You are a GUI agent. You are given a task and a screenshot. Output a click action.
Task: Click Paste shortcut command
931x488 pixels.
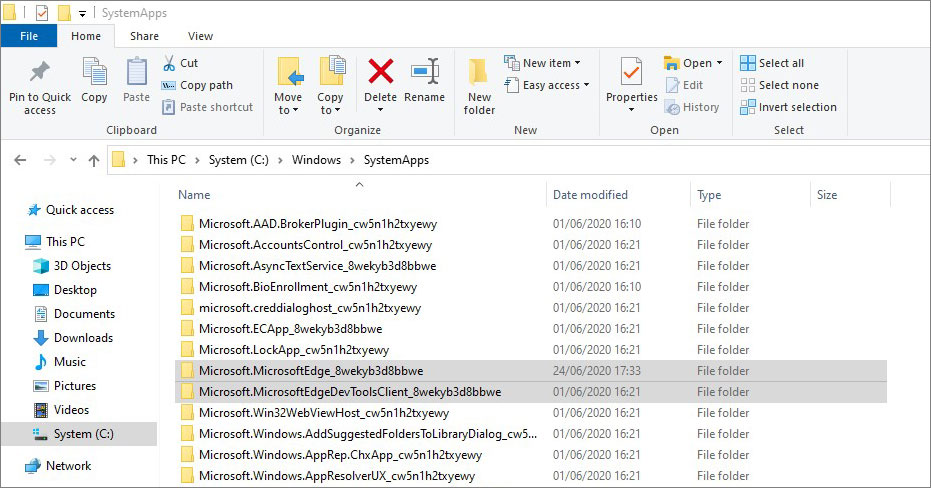[x=208, y=107]
